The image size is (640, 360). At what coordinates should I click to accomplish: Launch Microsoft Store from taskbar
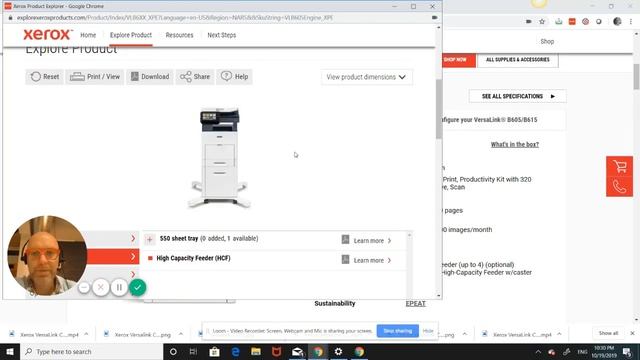click(214, 351)
